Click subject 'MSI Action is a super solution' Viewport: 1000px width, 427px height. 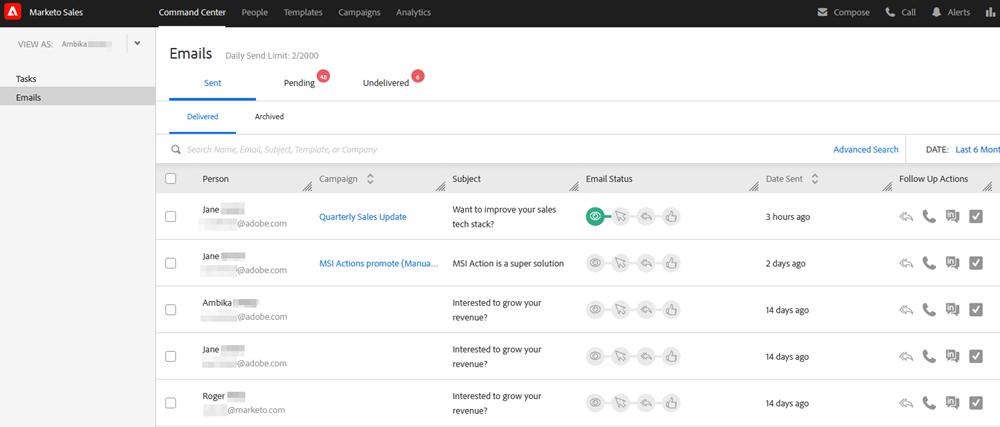coord(508,263)
